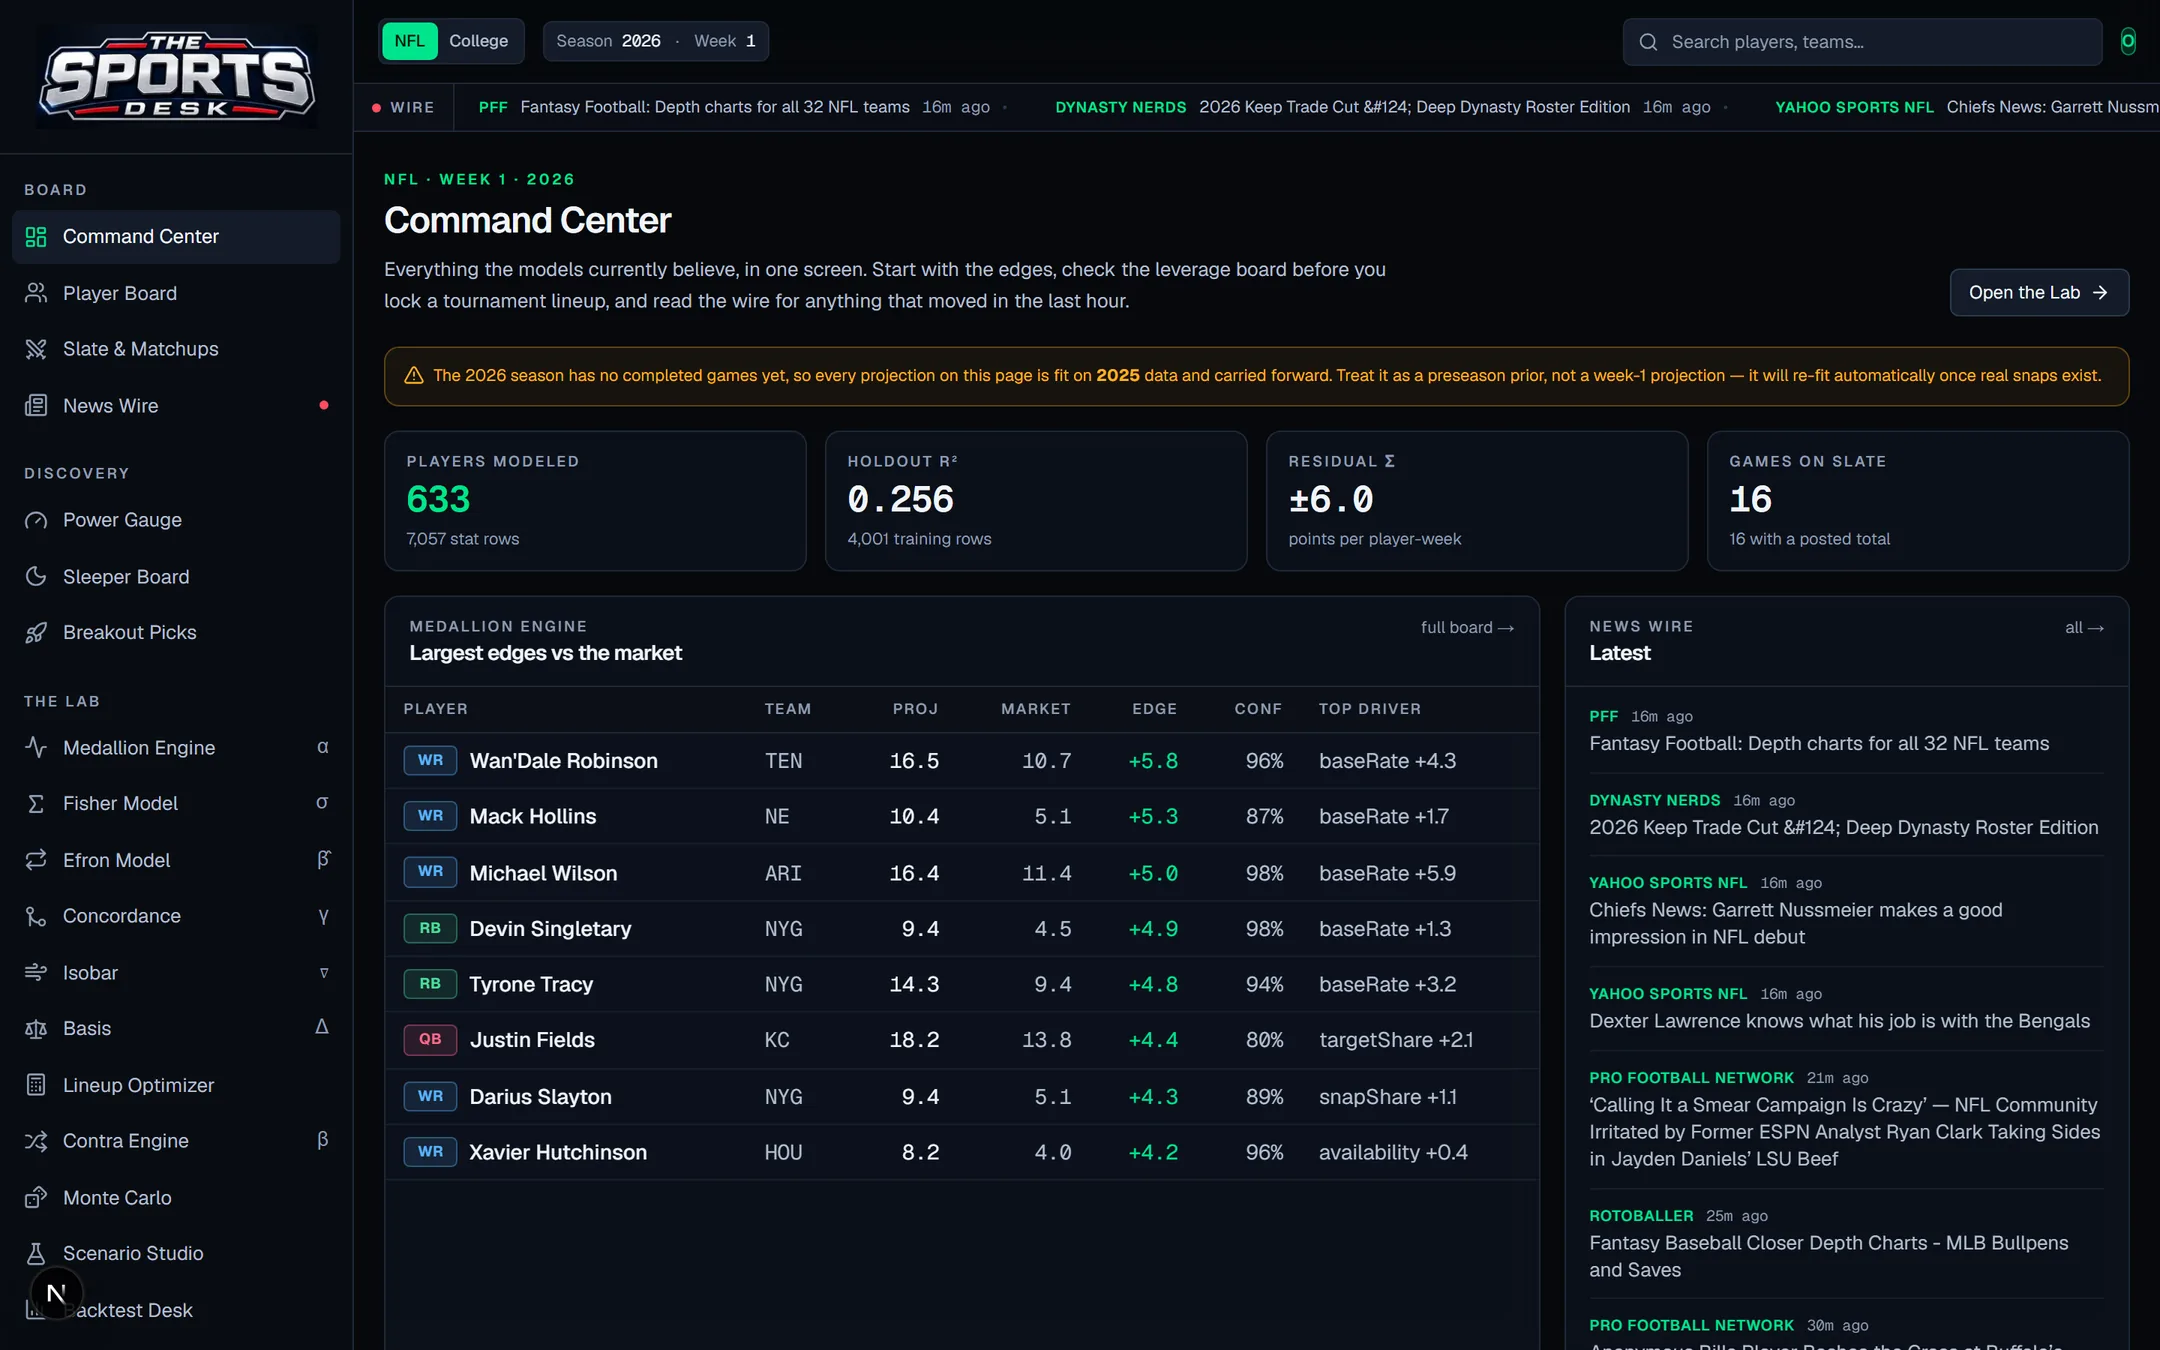Click the Players Modeled 633 card
The height and width of the screenshot is (1350, 2160).
595,501
